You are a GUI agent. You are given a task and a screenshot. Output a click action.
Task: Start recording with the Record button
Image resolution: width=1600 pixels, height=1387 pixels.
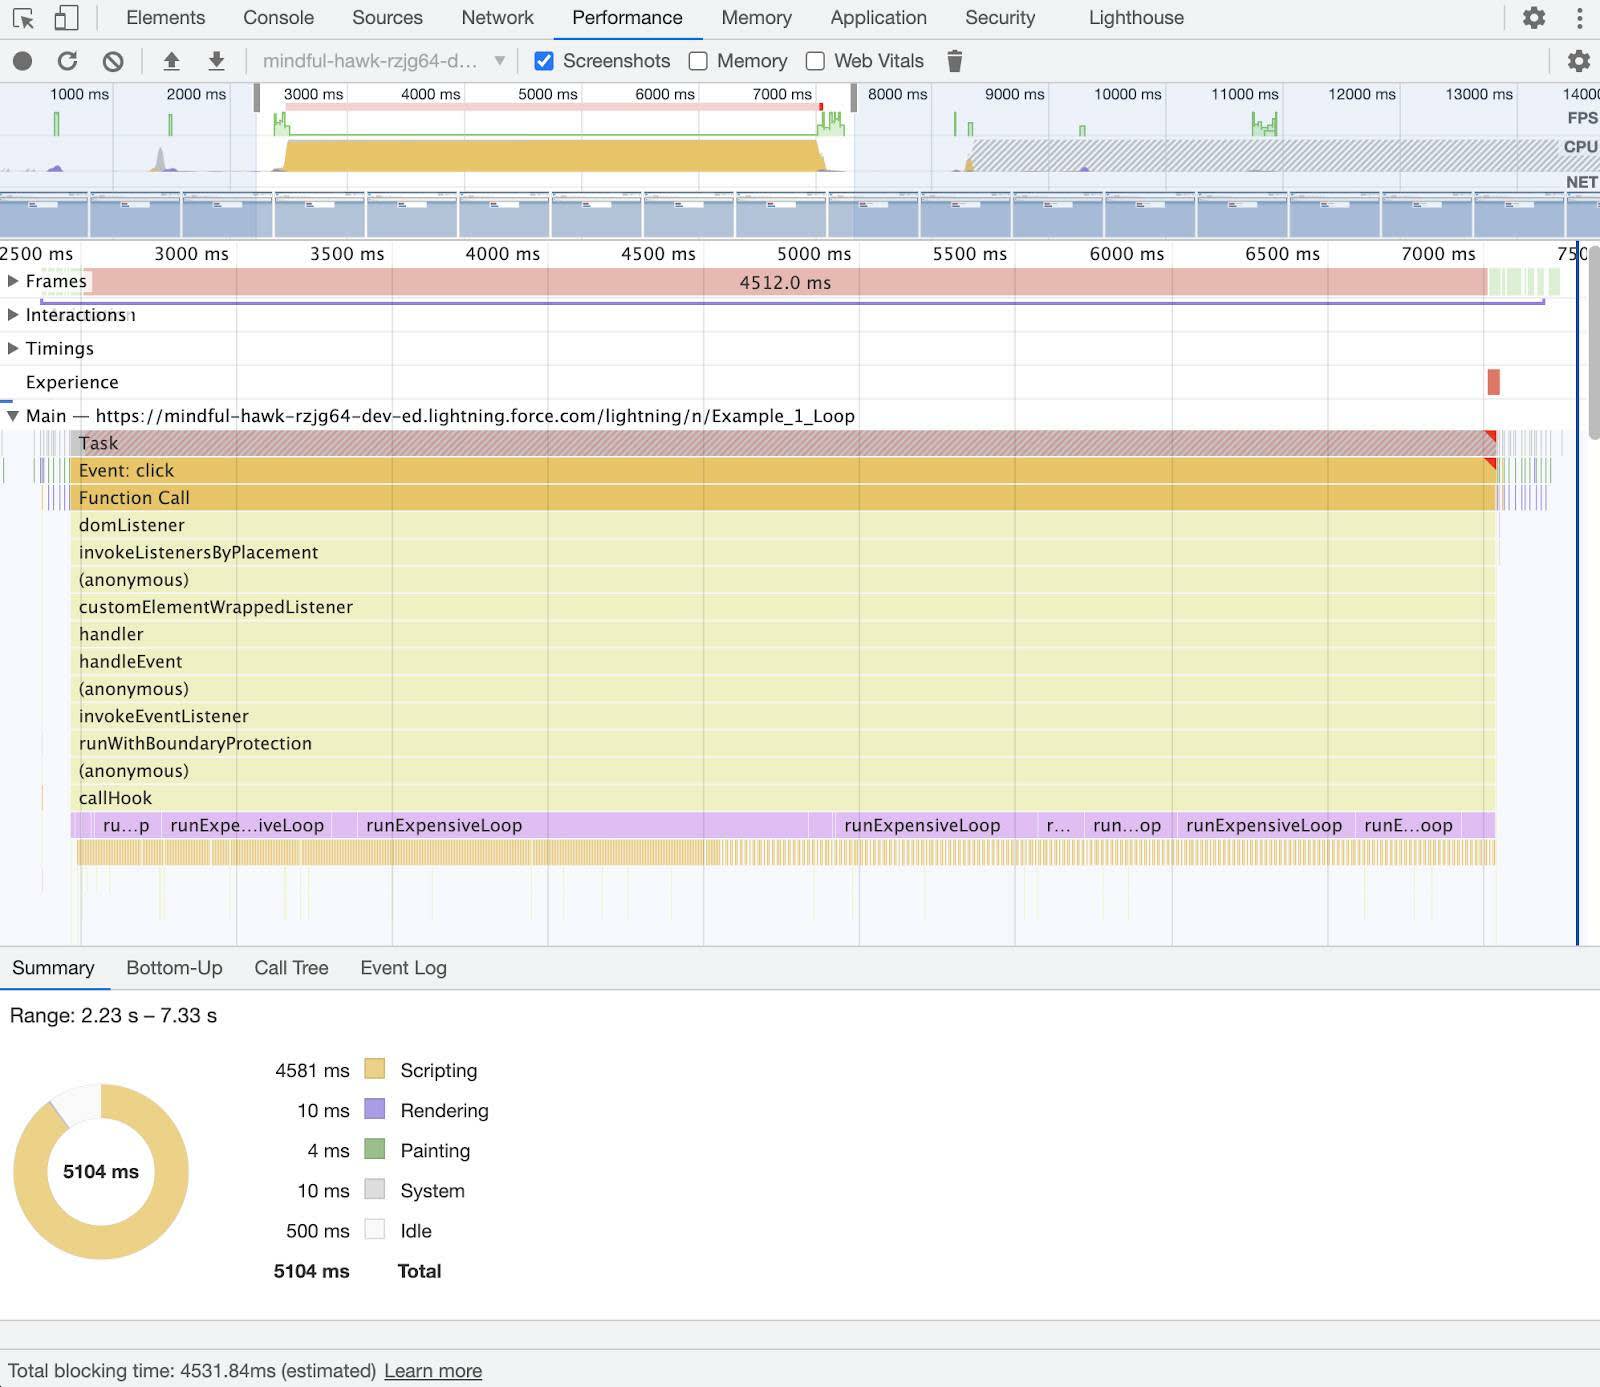click(22, 61)
